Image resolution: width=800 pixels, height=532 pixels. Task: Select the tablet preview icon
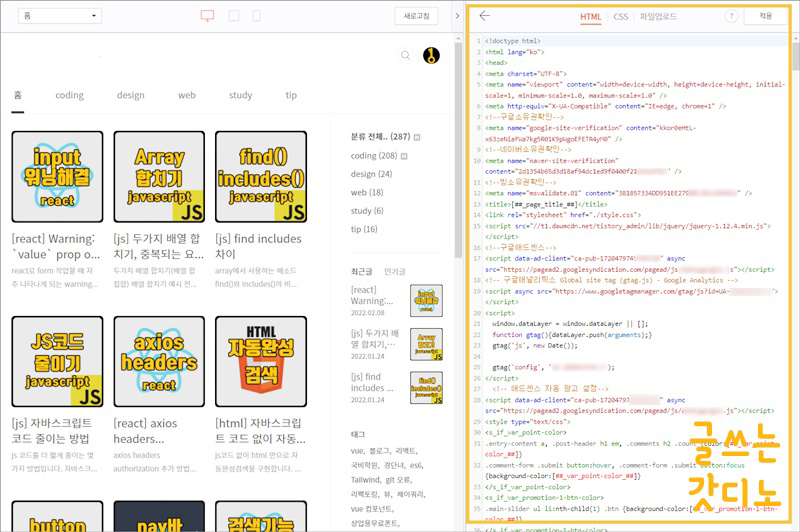pyautogui.click(x=234, y=16)
